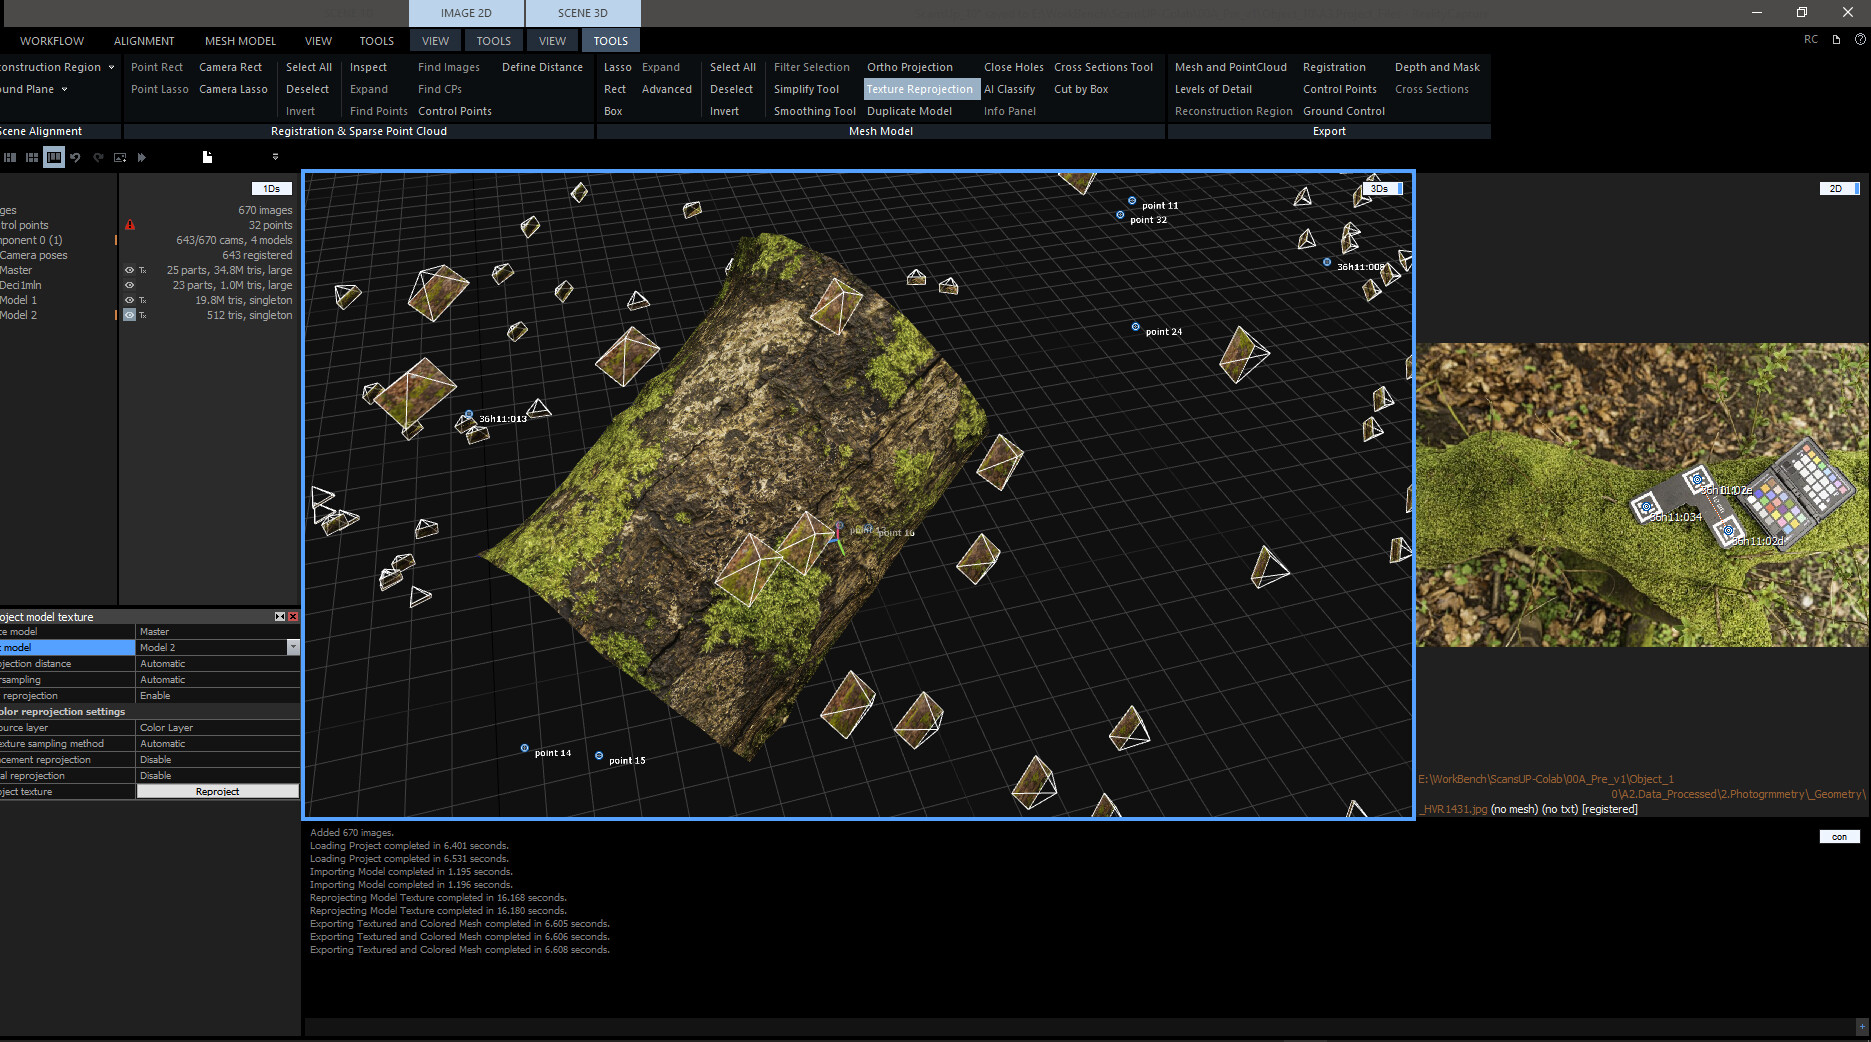Open the WORKFLOW ribbon menu
Viewport: 1871px width, 1042px height.
click(51, 41)
